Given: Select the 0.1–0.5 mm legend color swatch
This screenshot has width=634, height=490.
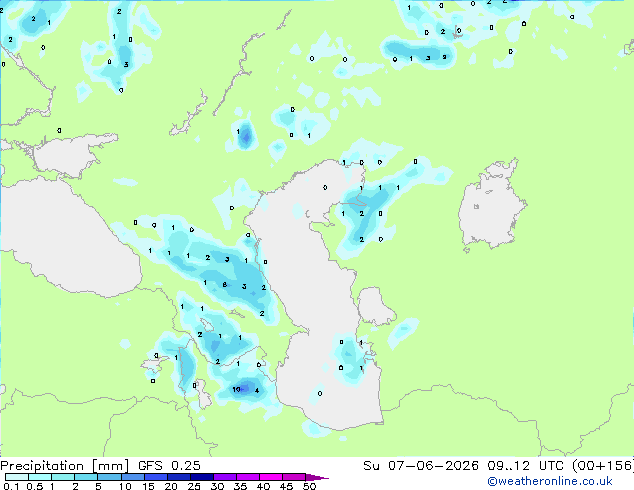Looking at the screenshot, I should click(17, 477).
